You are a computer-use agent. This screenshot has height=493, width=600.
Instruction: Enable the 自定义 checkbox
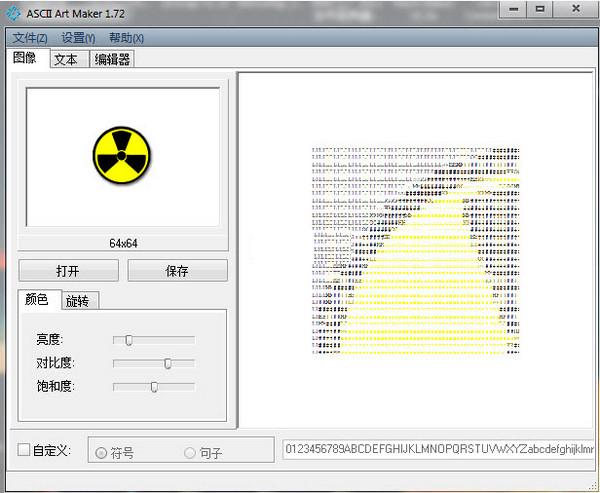pos(24,450)
